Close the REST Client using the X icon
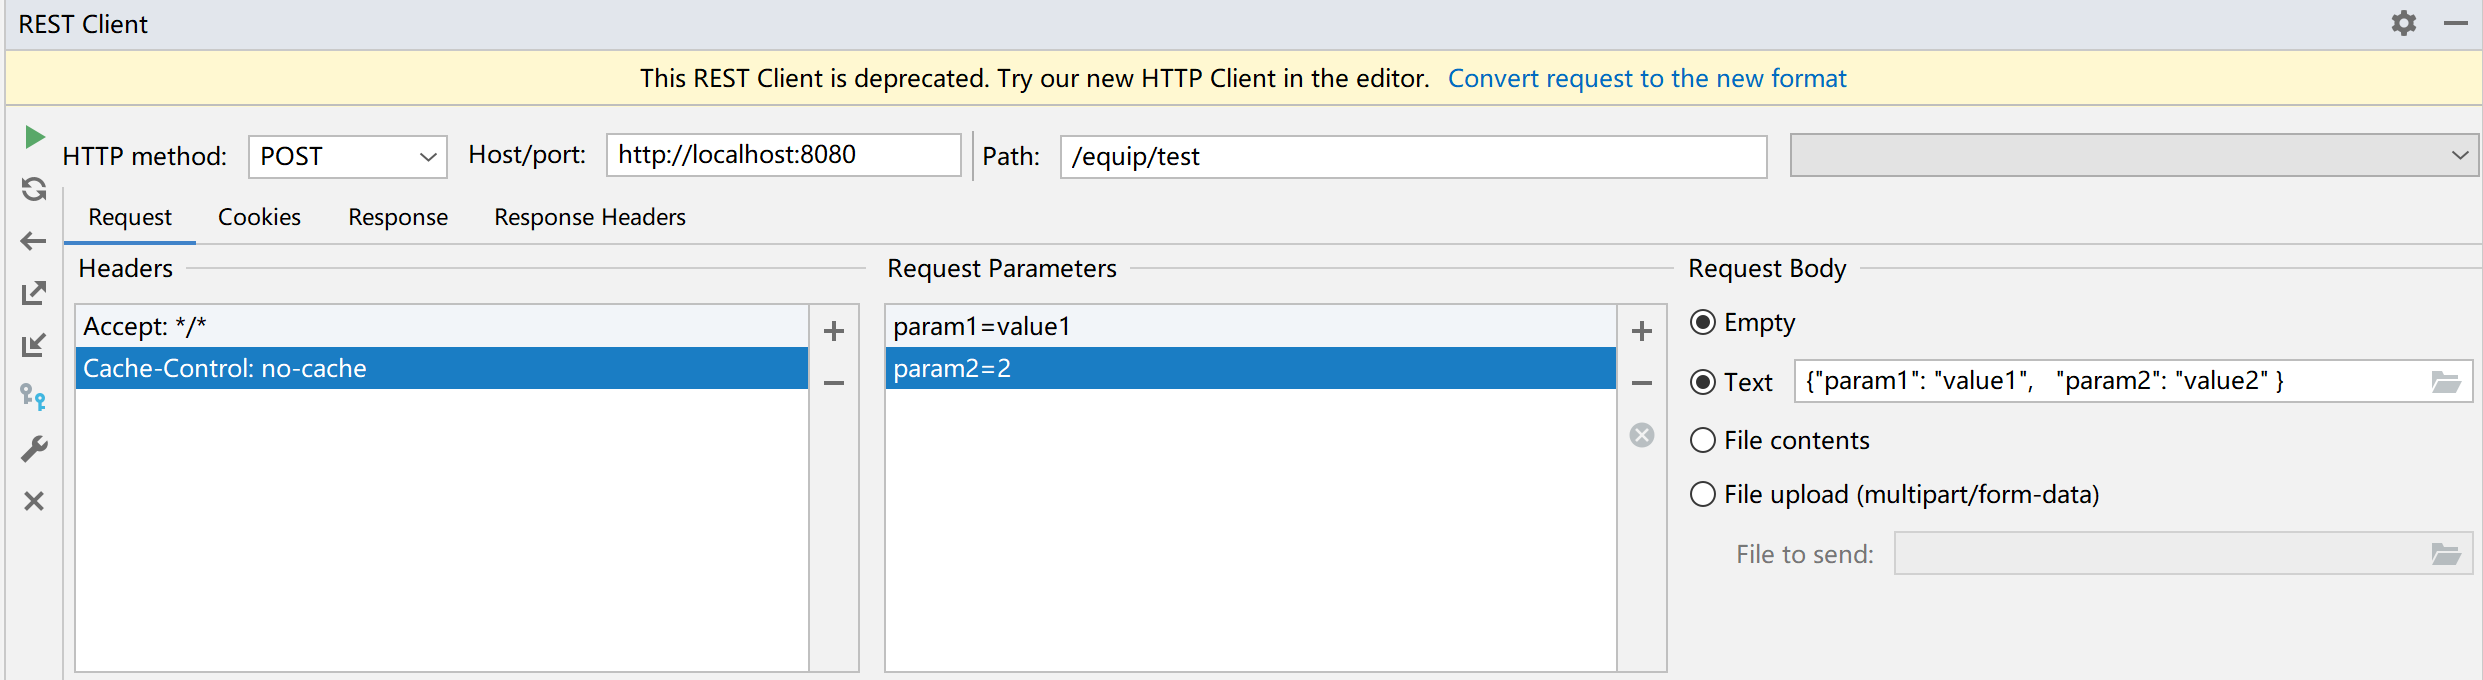This screenshot has height=680, width=2483. coord(34,501)
